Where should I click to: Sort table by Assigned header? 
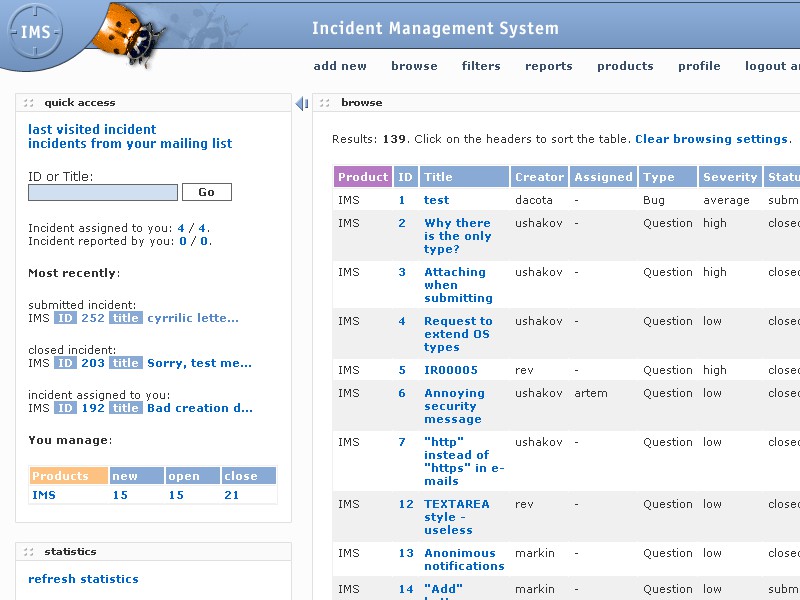coord(604,177)
